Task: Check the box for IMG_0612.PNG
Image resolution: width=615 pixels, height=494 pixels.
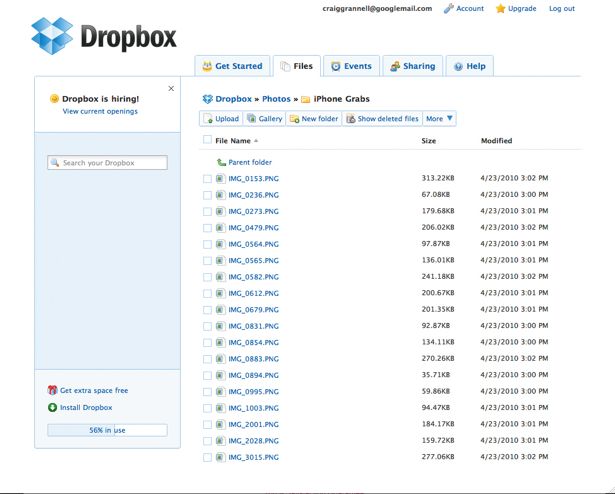Action: [x=207, y=293]
